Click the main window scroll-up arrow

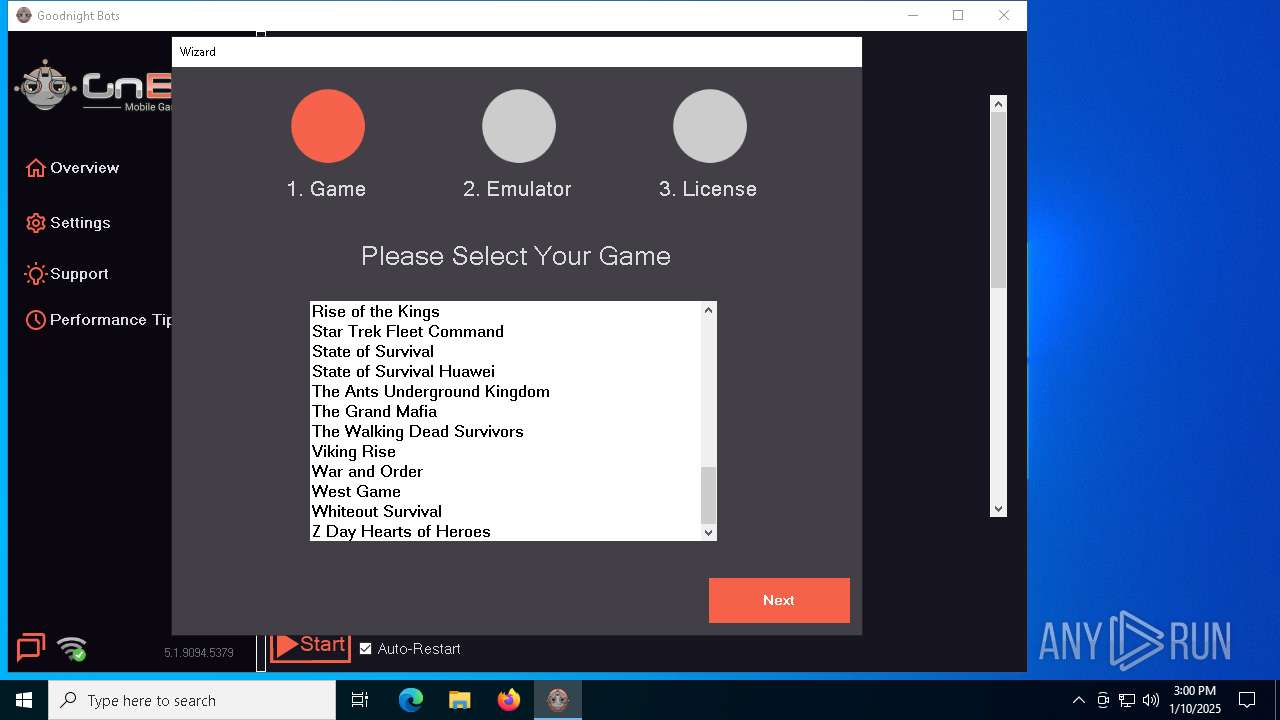coord(998,104)
